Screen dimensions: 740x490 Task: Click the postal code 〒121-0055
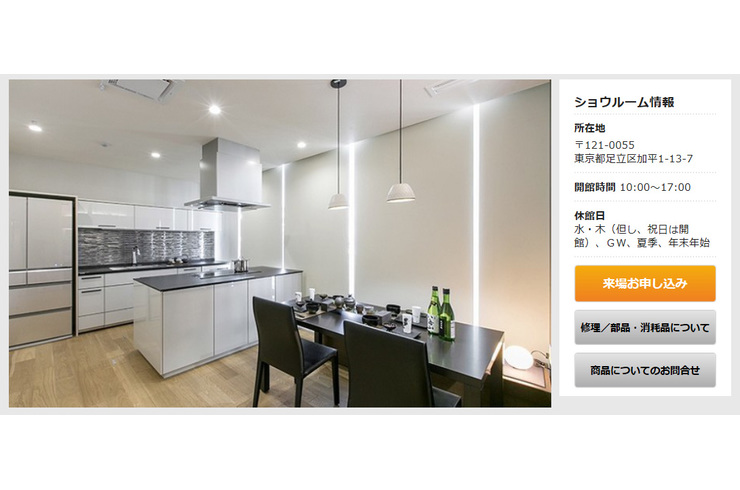point(604,145)
